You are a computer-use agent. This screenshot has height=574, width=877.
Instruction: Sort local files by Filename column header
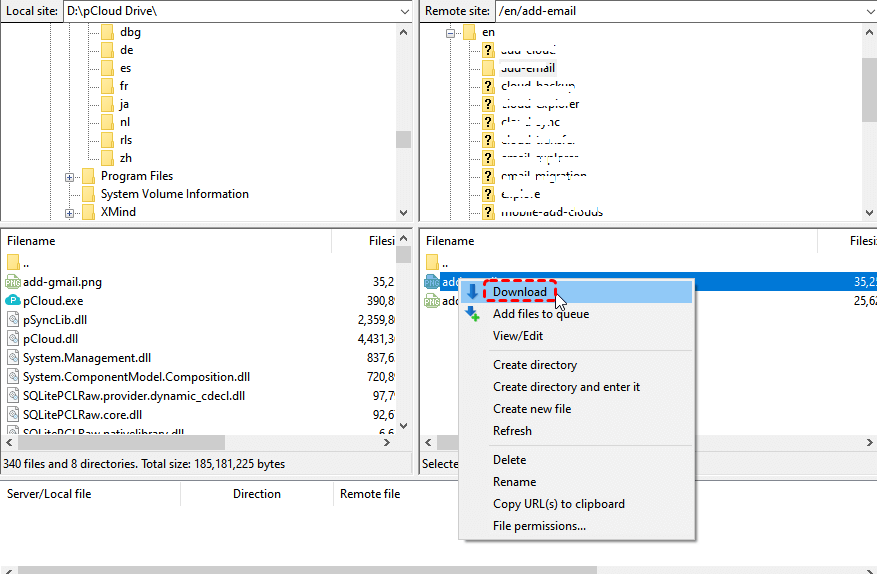pyautogui.click(x=31, y=241)
